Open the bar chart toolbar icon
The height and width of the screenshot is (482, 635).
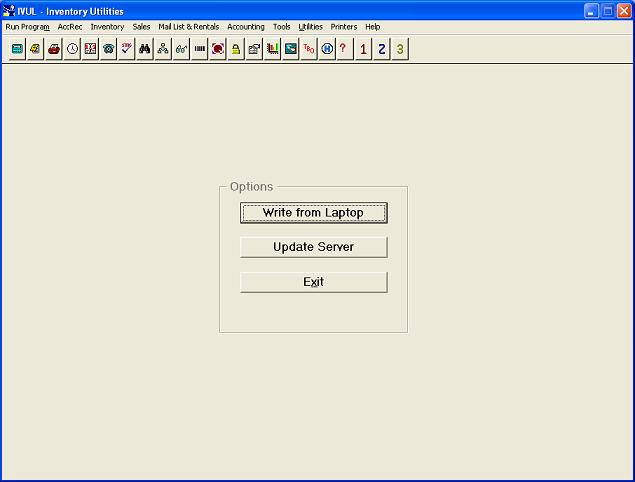pyautogui.click(x=272, y=49)
